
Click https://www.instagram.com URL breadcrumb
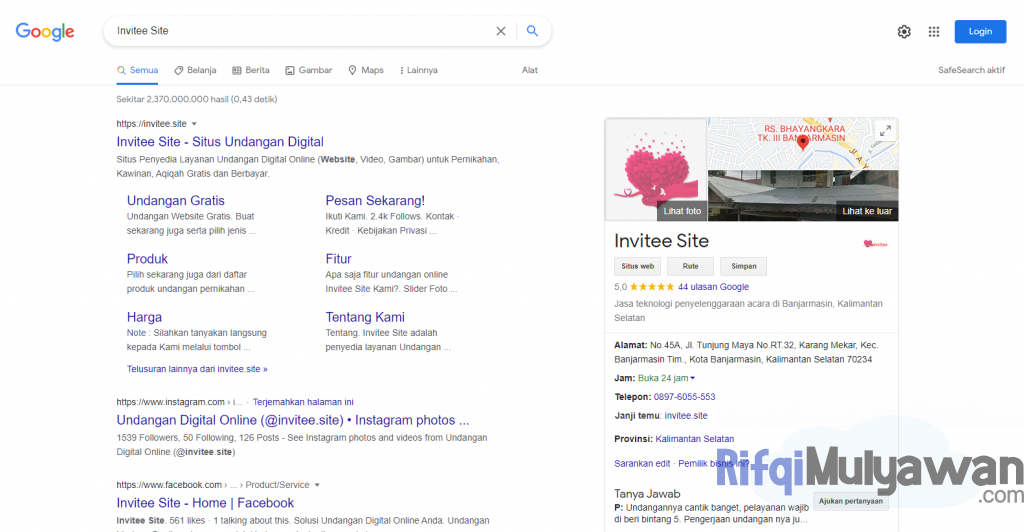pos(170,402)
